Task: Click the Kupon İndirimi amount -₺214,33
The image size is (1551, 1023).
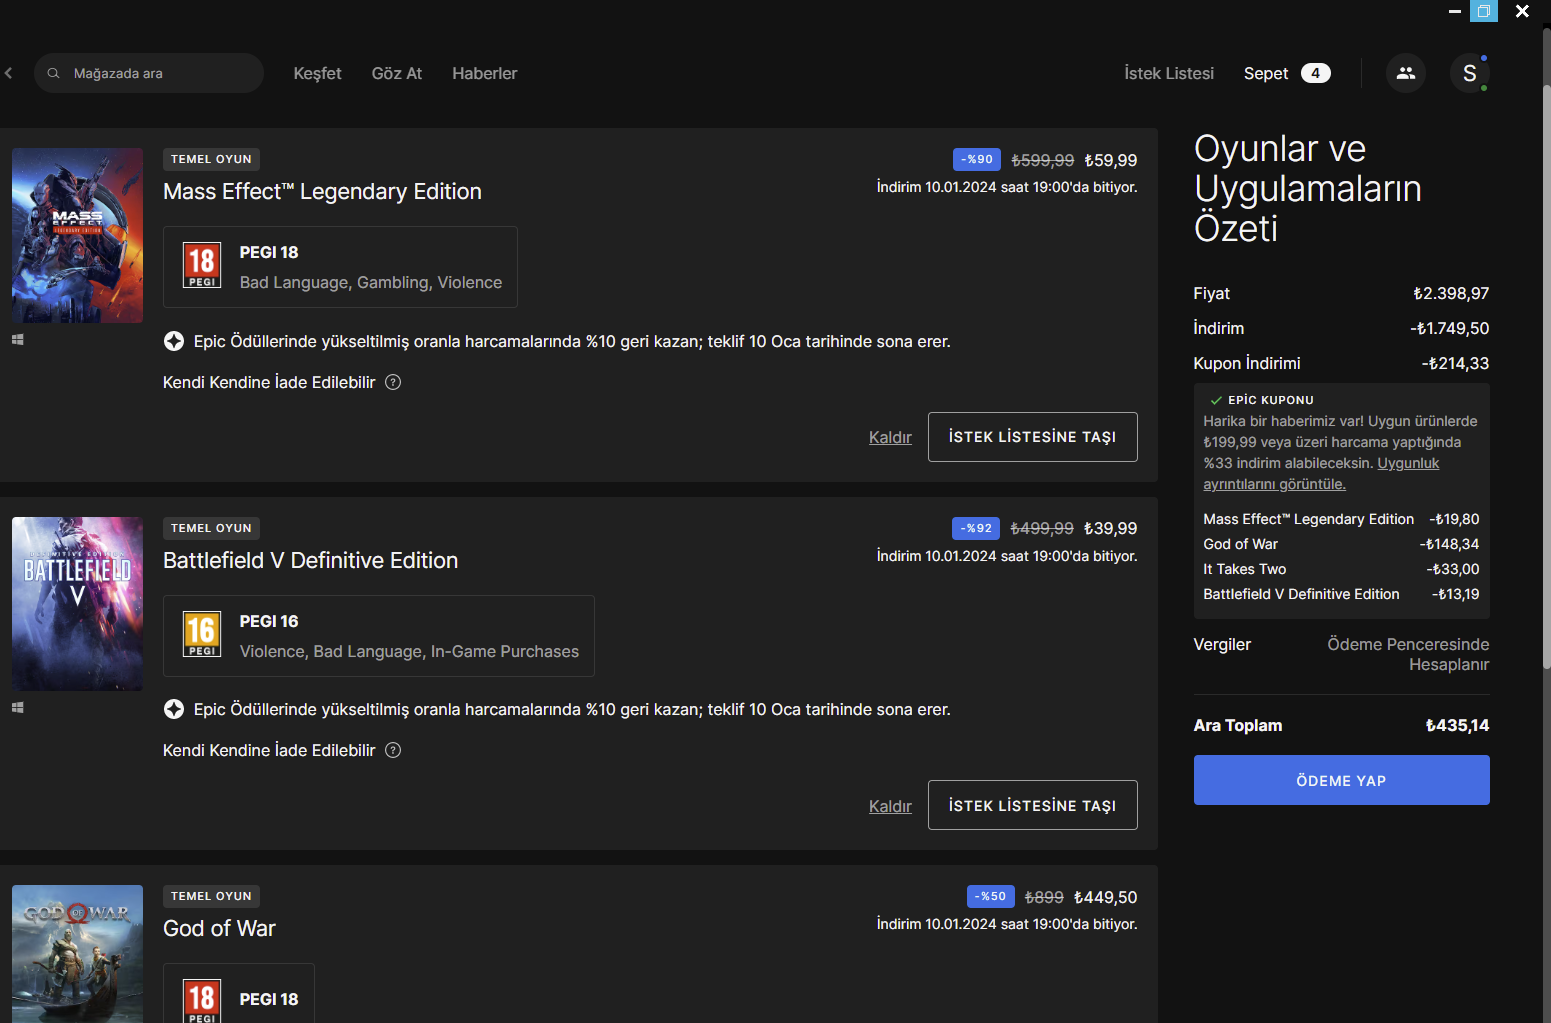Action: [x=1456, y=363]
